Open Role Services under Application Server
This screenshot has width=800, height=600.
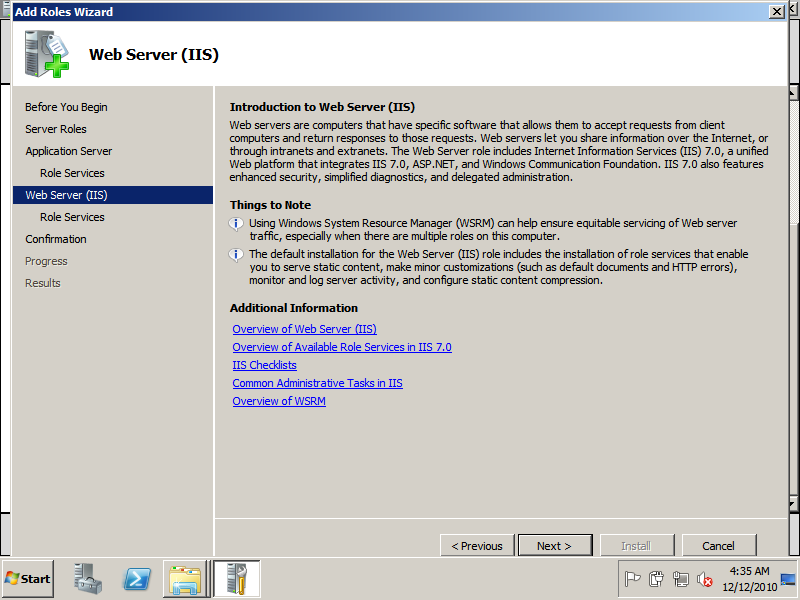(x=72, y=173)
